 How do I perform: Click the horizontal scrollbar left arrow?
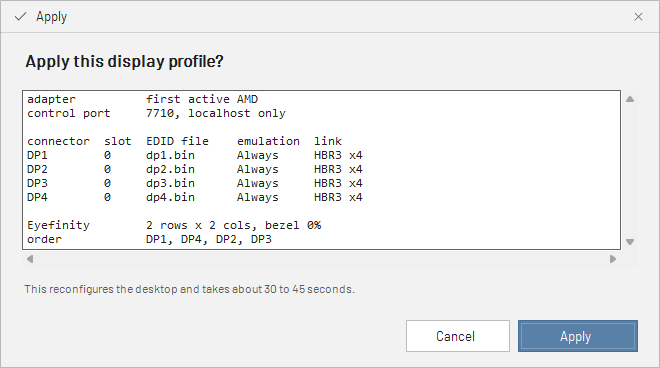(30, 259)
